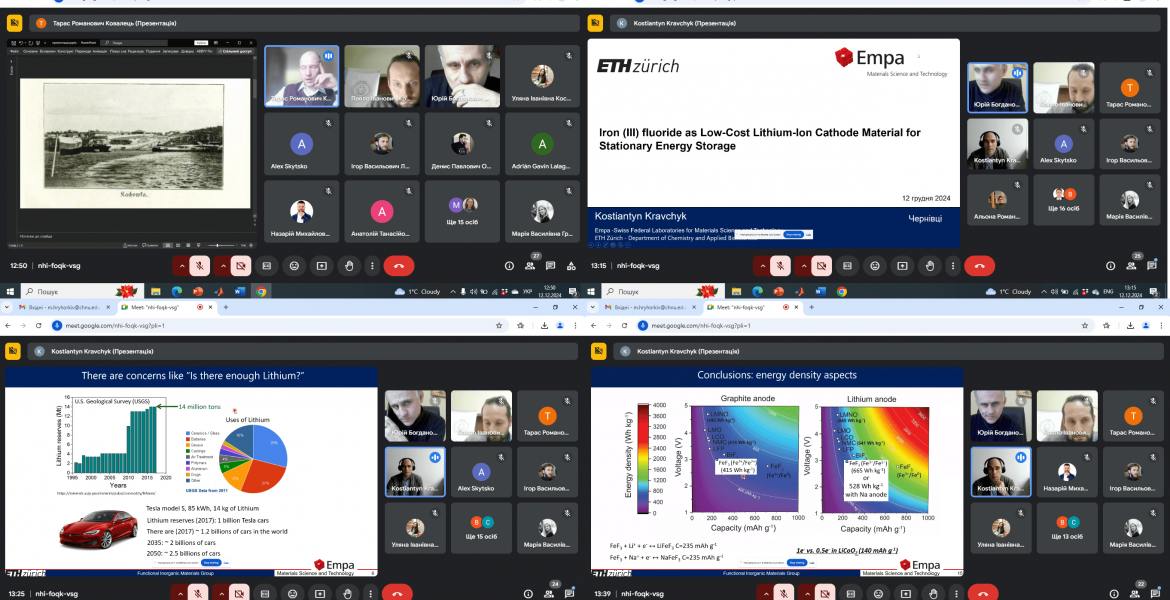Unmute microphone in 13:15 call

tap(780, 266)
